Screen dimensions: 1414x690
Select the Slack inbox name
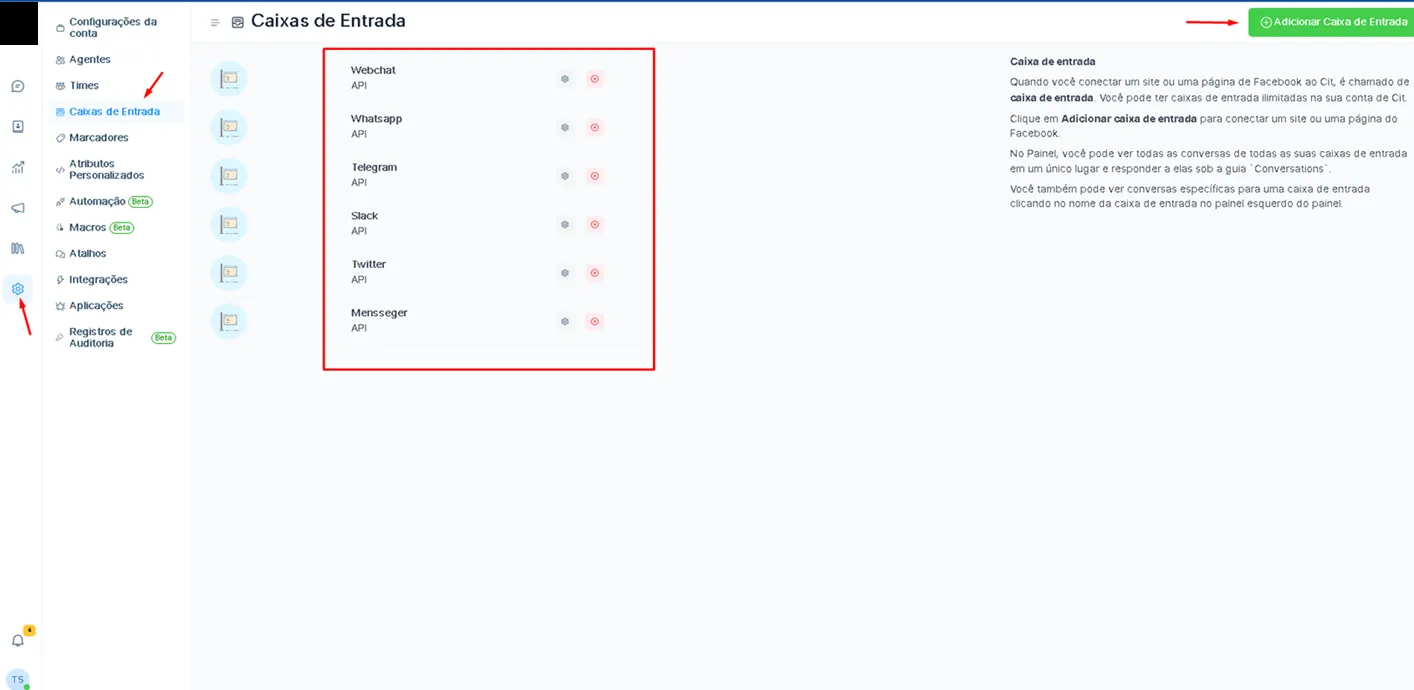[x=364, y=216]
